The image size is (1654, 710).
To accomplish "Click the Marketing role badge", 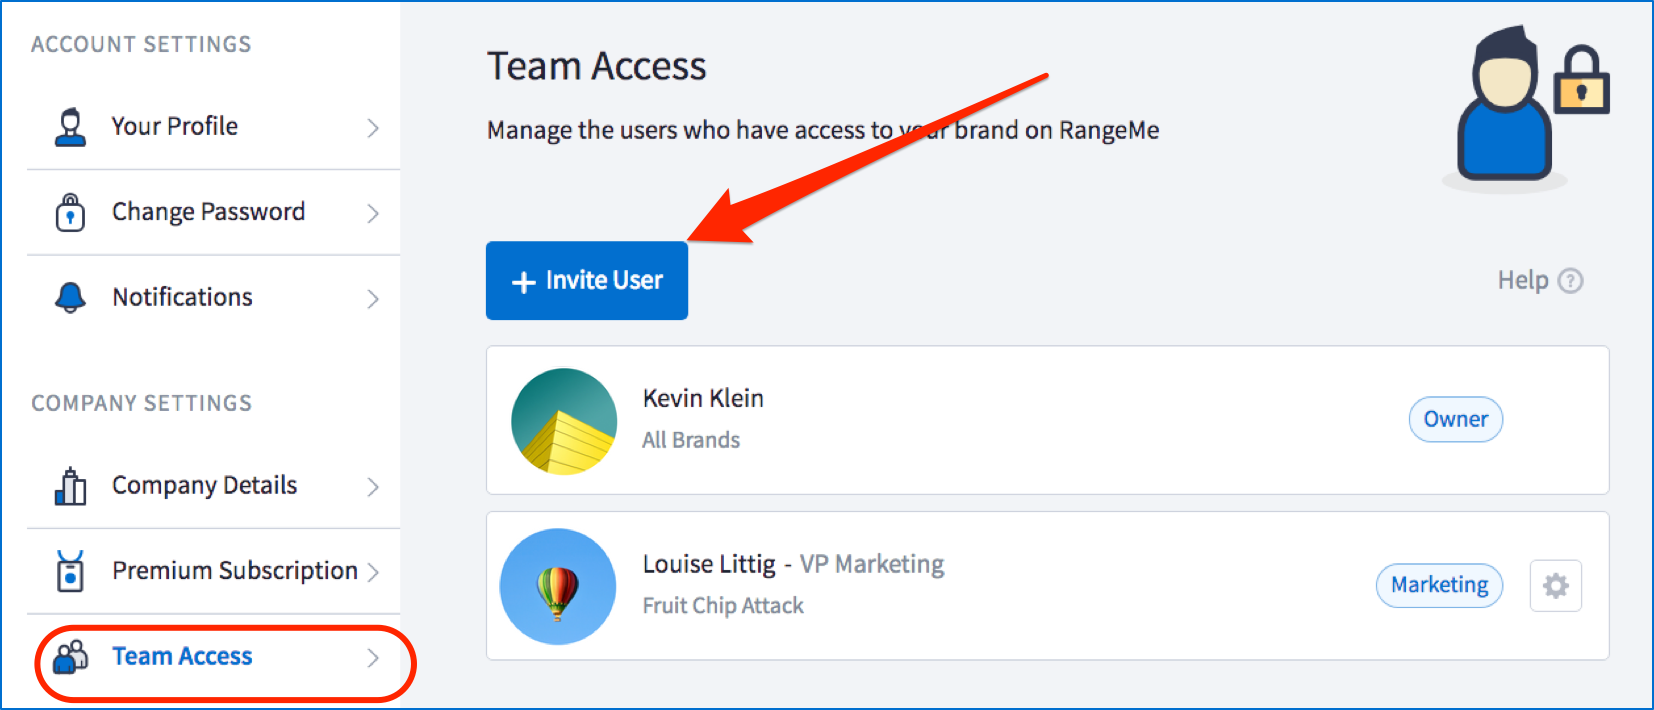I will [1439, 585].
